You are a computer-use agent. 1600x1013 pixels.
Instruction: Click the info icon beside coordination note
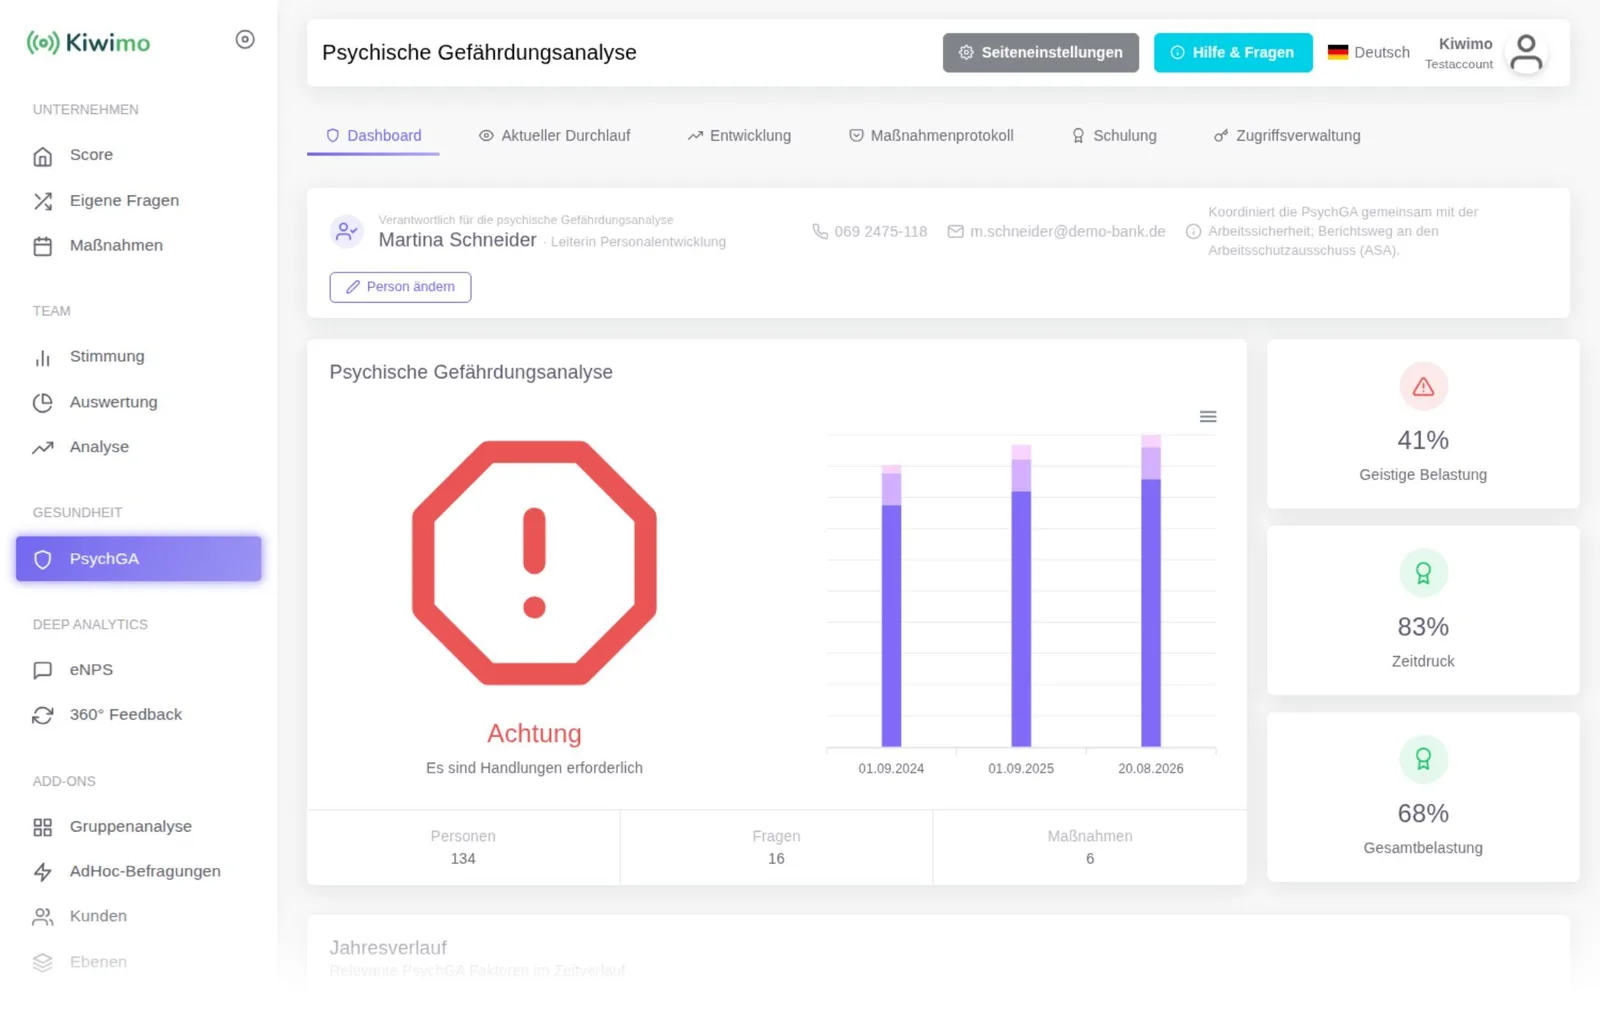click(1193, 232)
